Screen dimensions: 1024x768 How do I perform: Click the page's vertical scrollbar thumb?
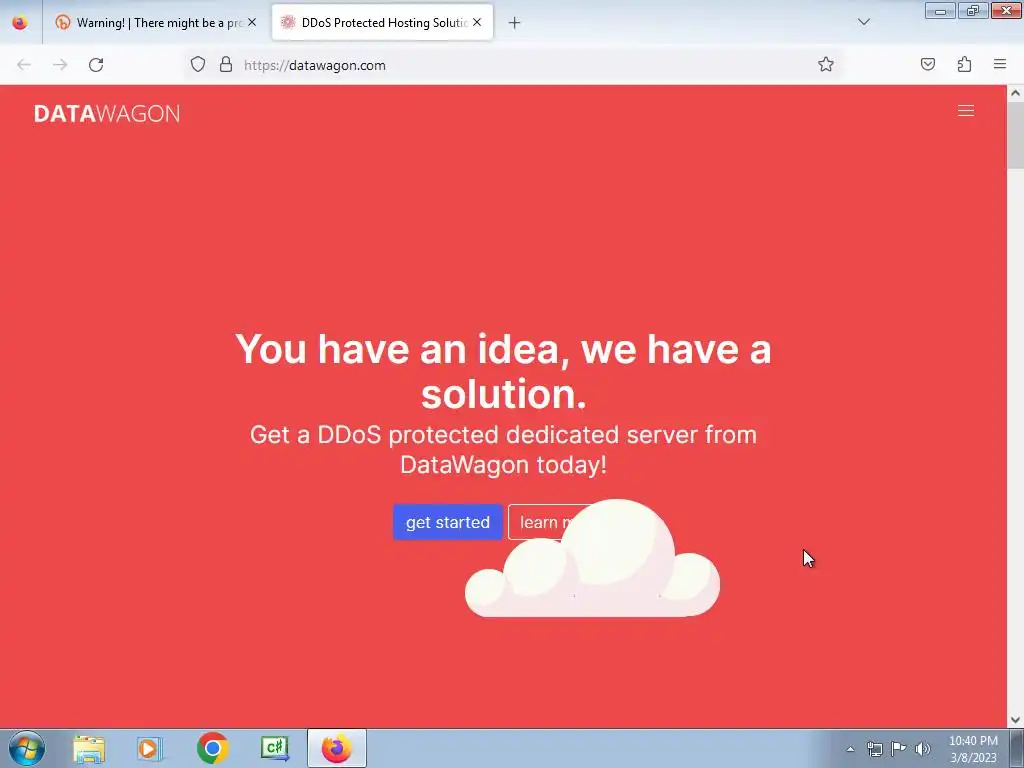tap(1015, 135)
